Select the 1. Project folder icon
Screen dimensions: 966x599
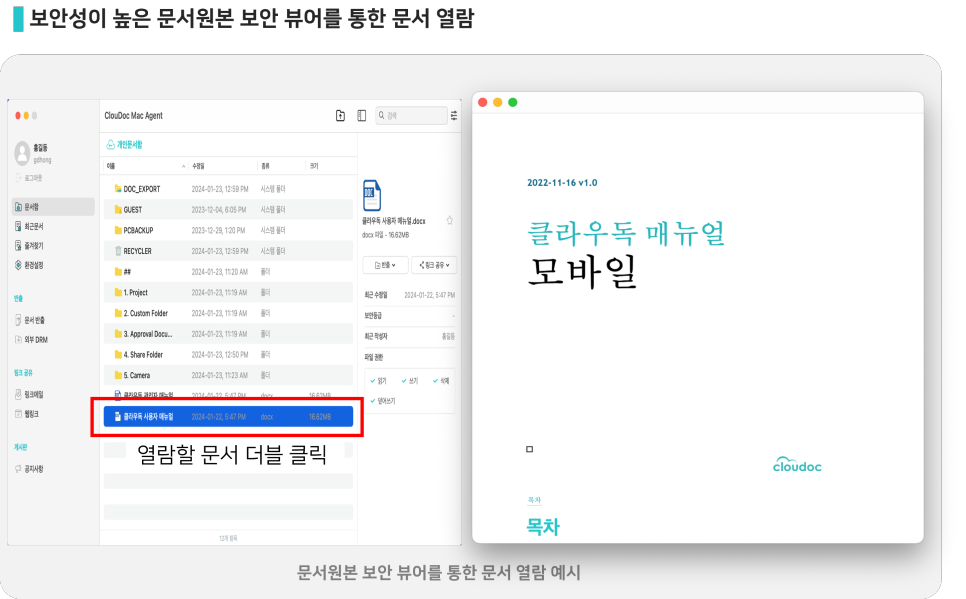pyautogui.click(x=118, y=292)
